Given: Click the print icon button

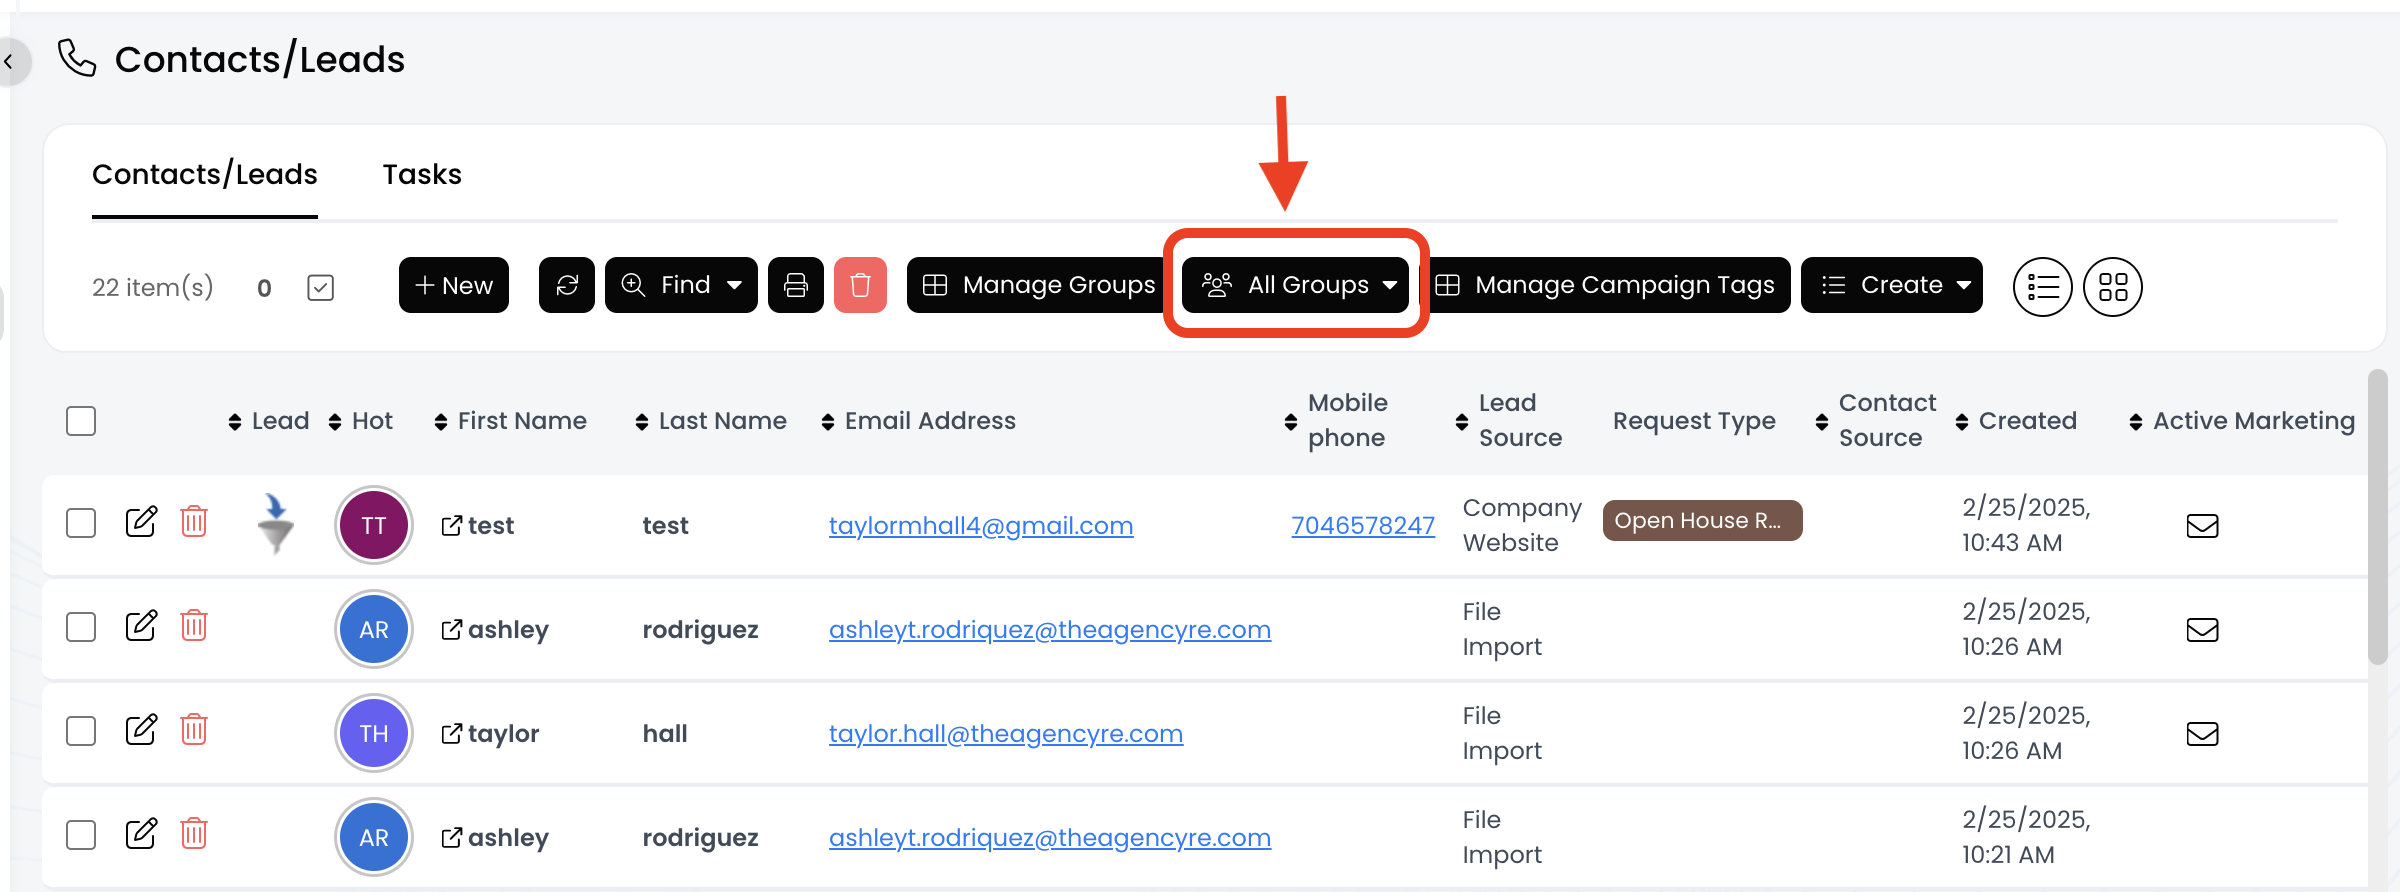Looking at the screenshot, I should point(795,286).
